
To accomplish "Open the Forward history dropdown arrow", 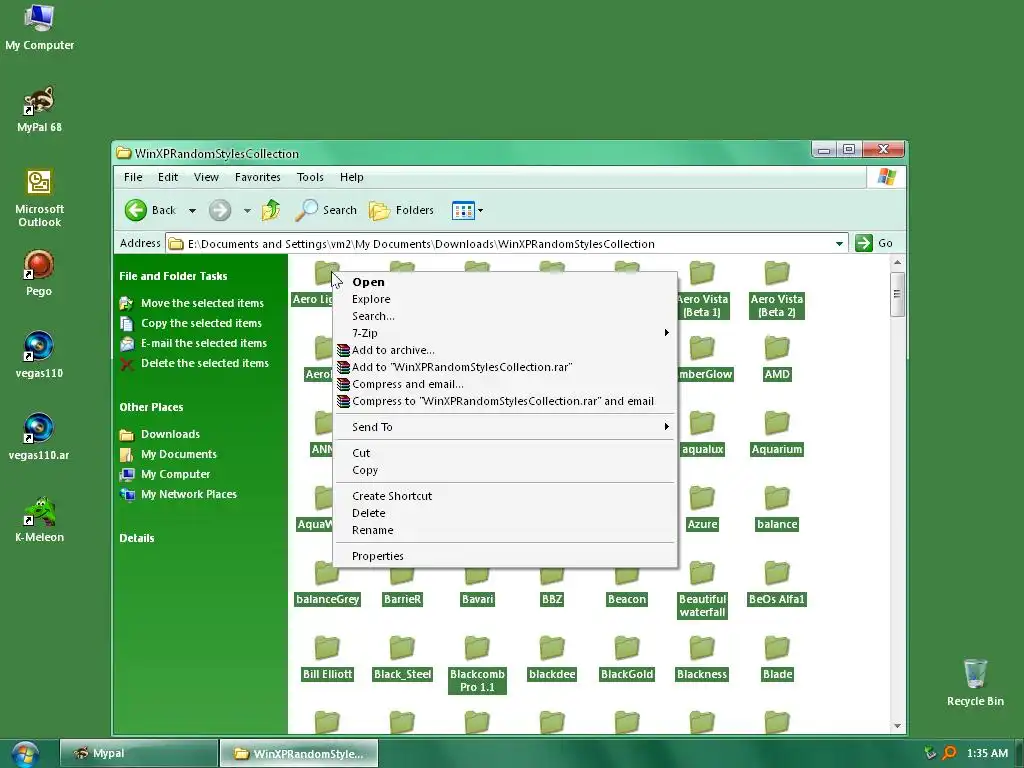I will tap(247, 211).
